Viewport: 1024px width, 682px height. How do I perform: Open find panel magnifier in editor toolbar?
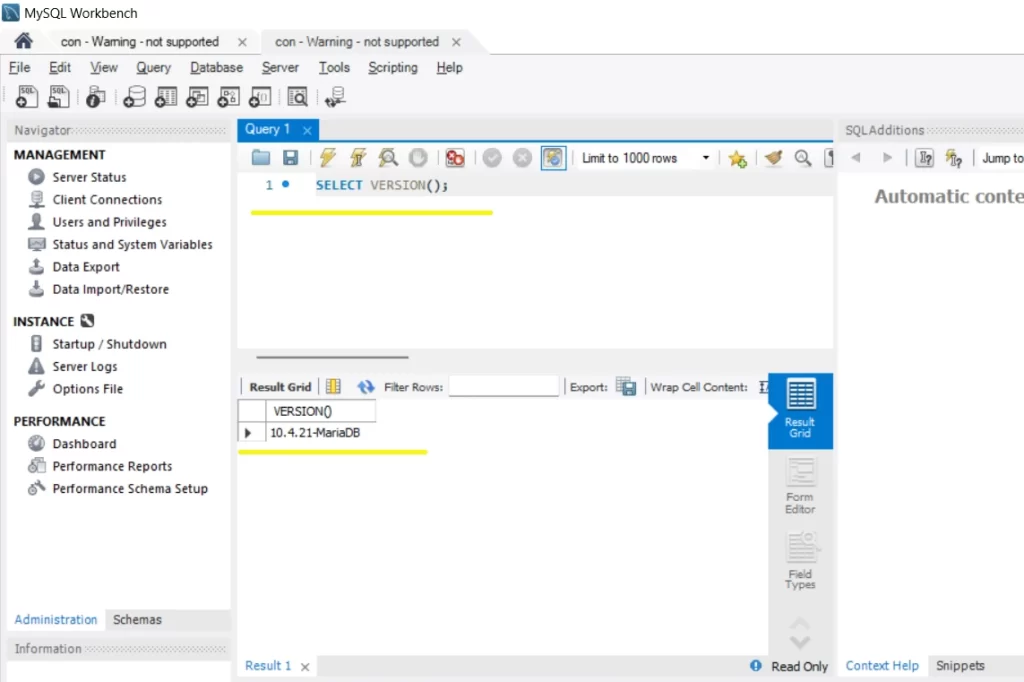803,157
